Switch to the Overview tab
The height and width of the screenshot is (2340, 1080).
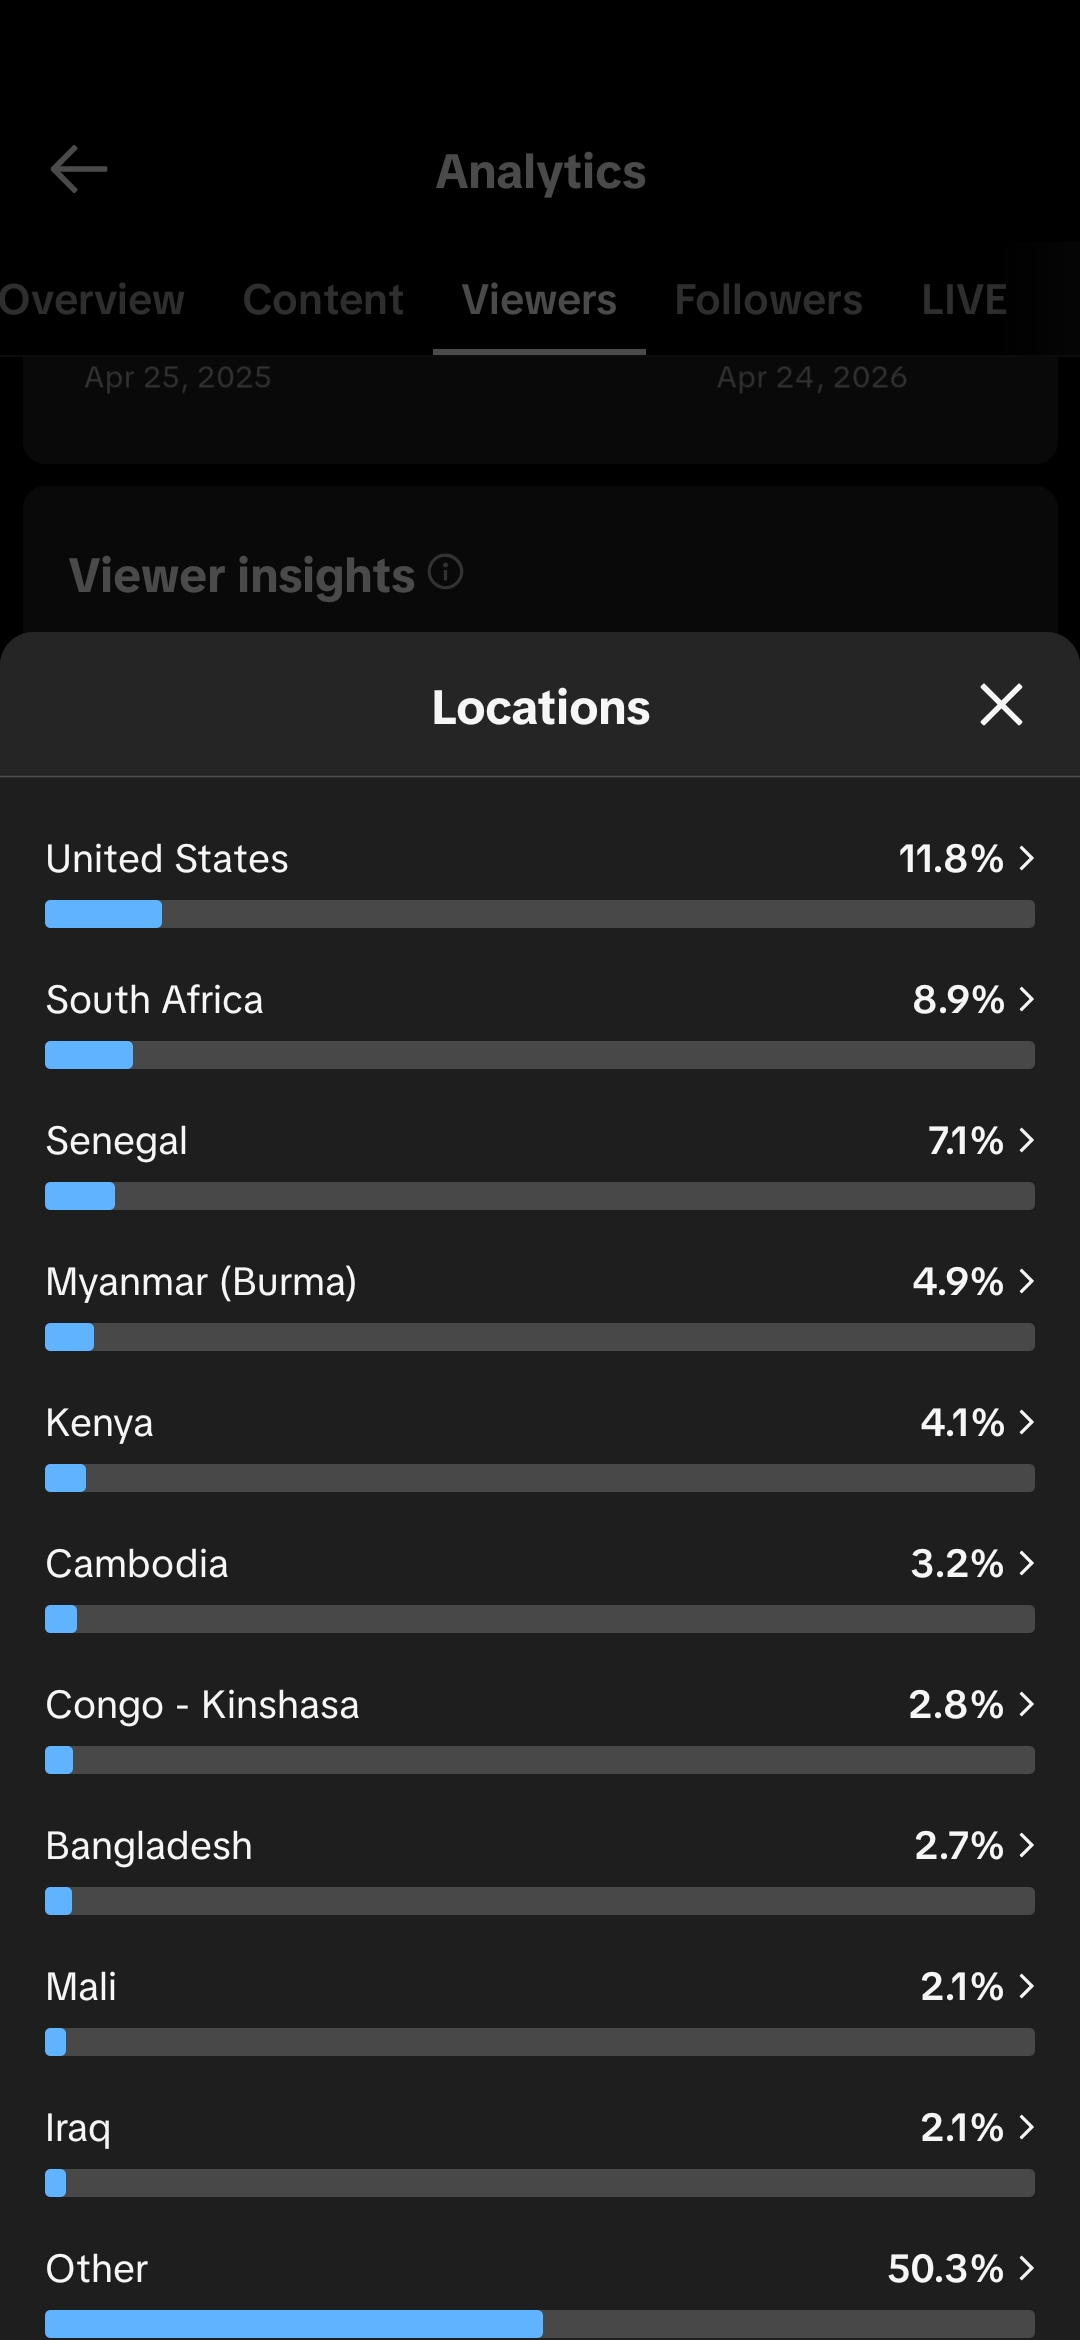click(x=92, y=300)
